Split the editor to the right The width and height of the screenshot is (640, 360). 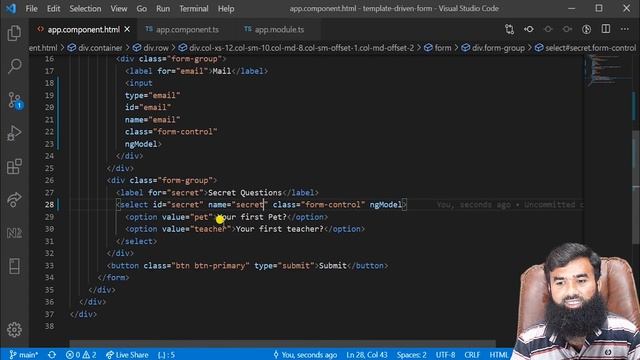pos(606,29)
